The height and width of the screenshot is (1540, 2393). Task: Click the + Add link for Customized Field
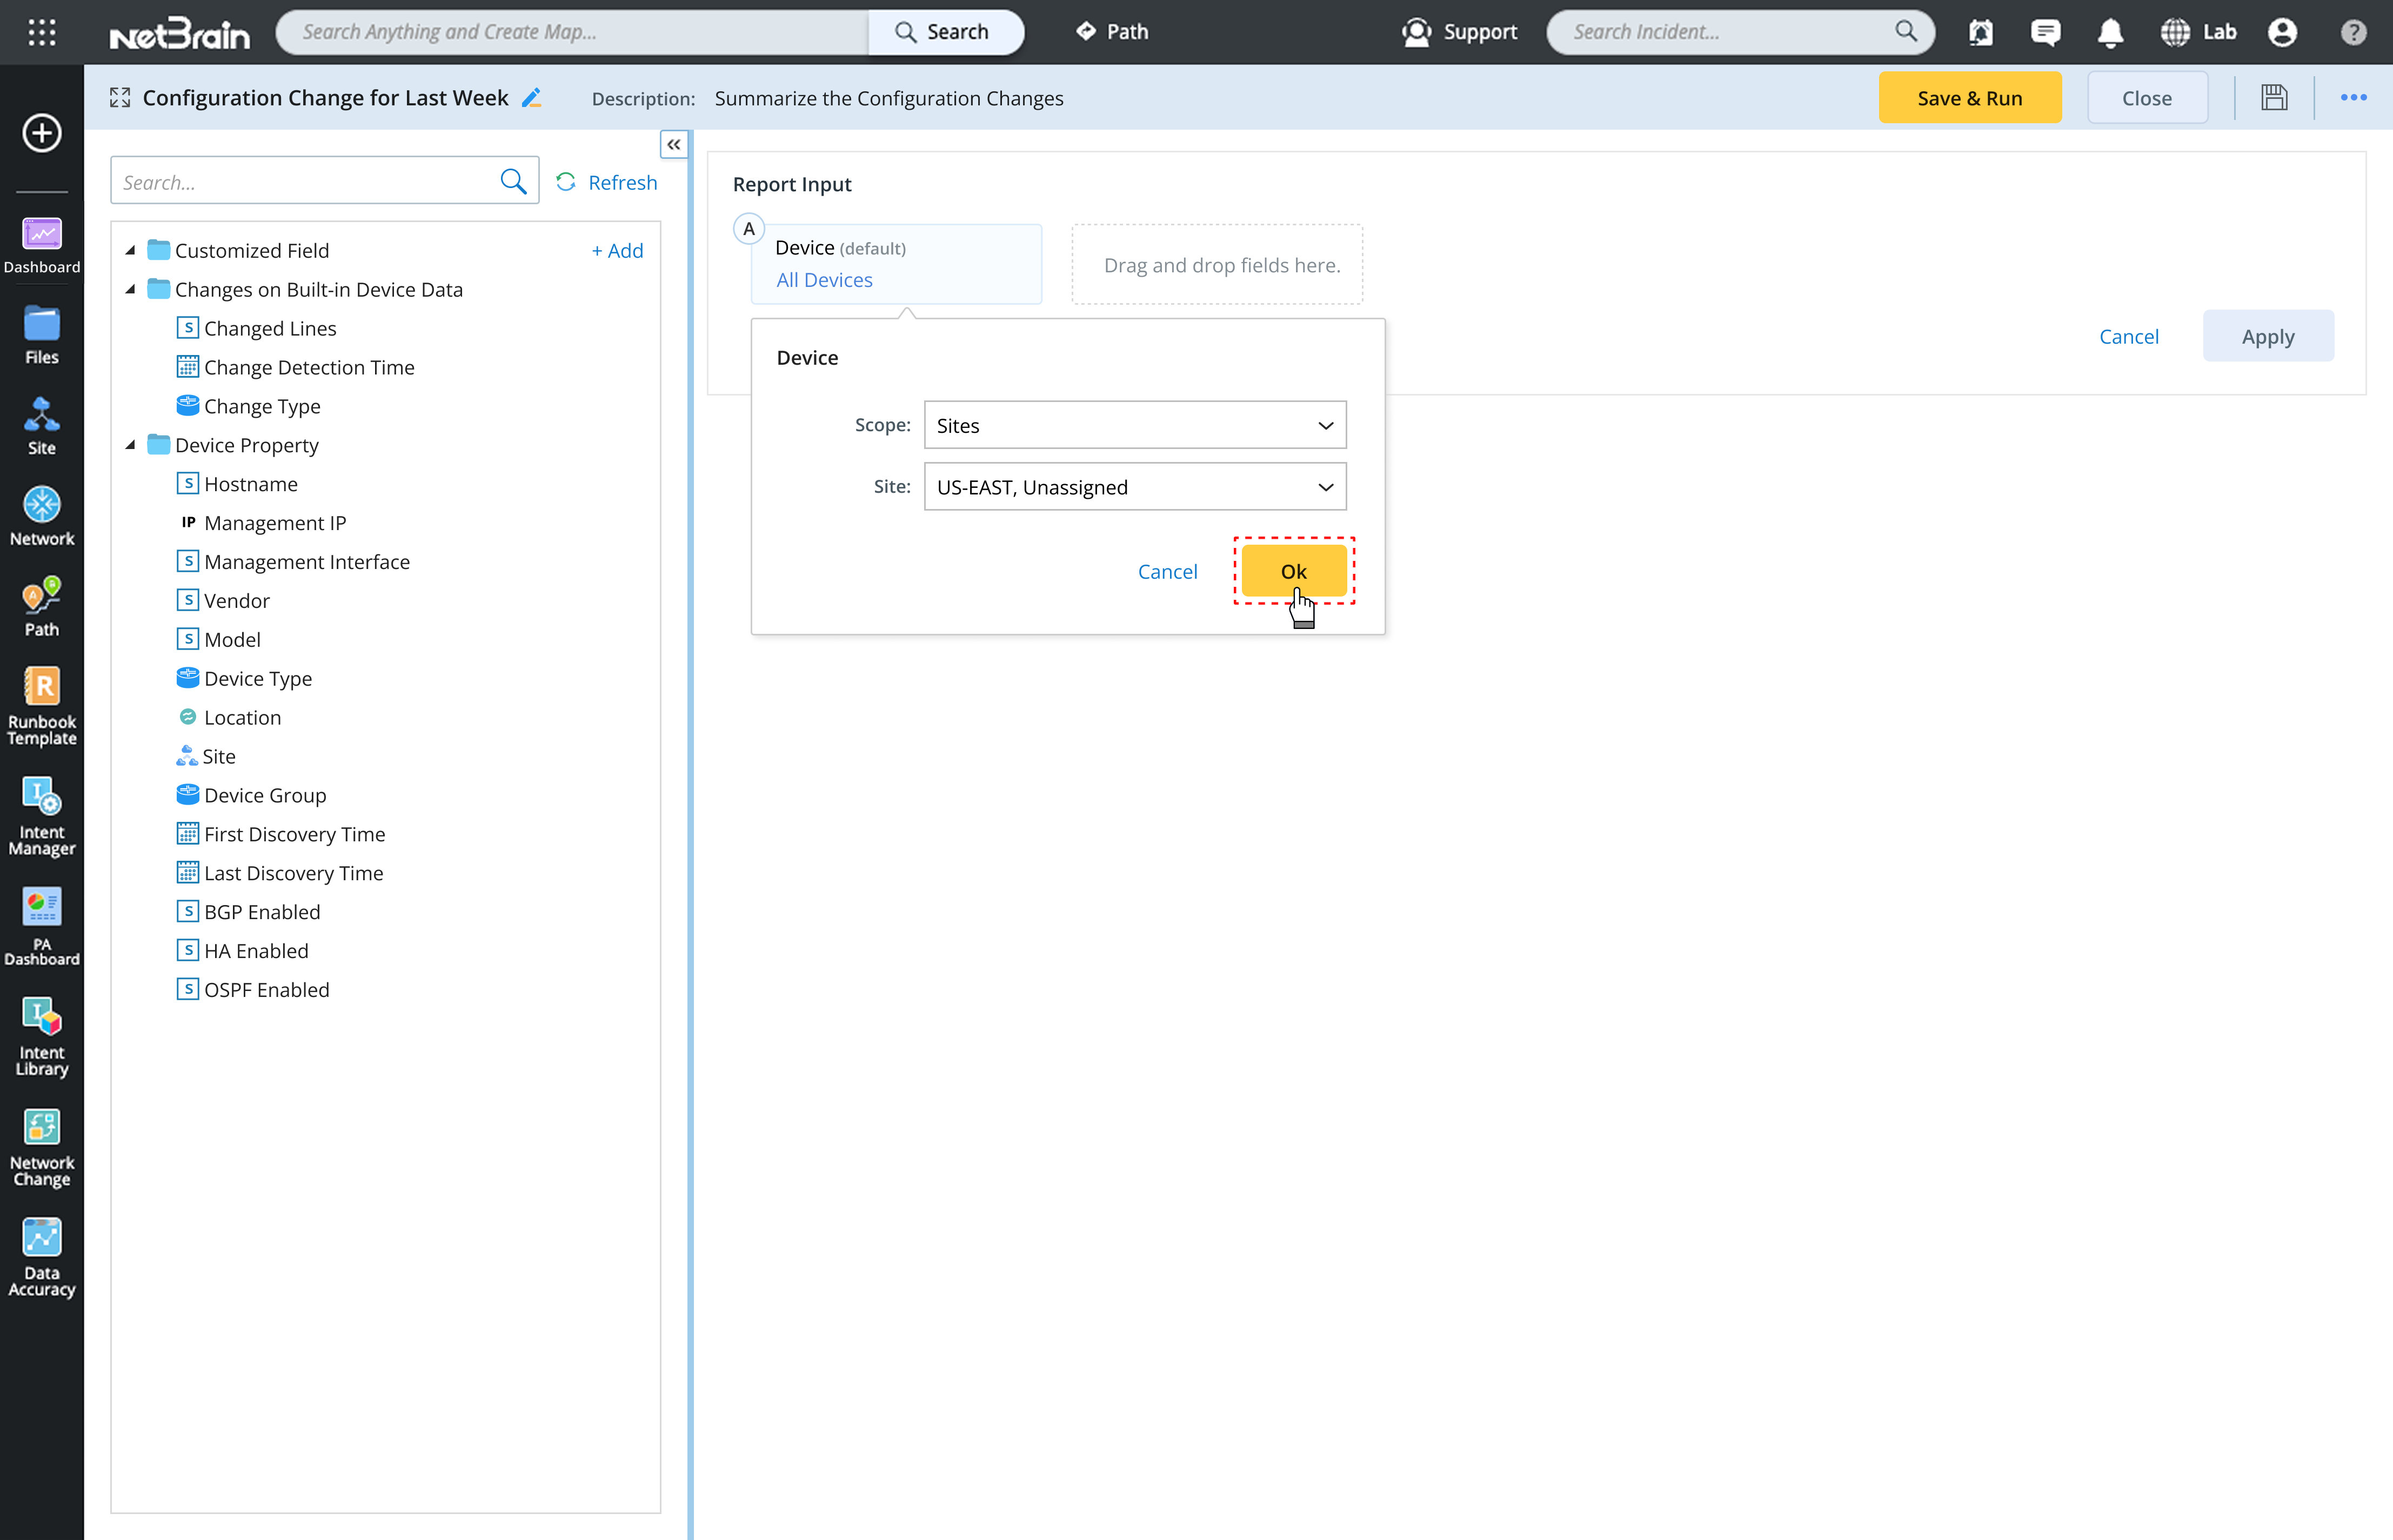(617, 250)
